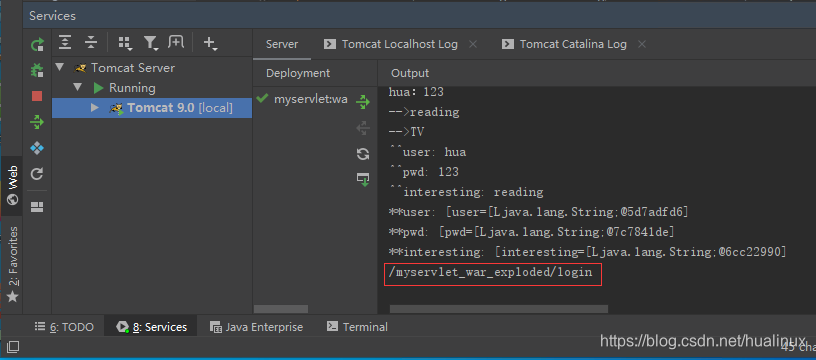Rerun the Tomcat server with the green icon
The image size is (816, 360).
coord(37,45)
